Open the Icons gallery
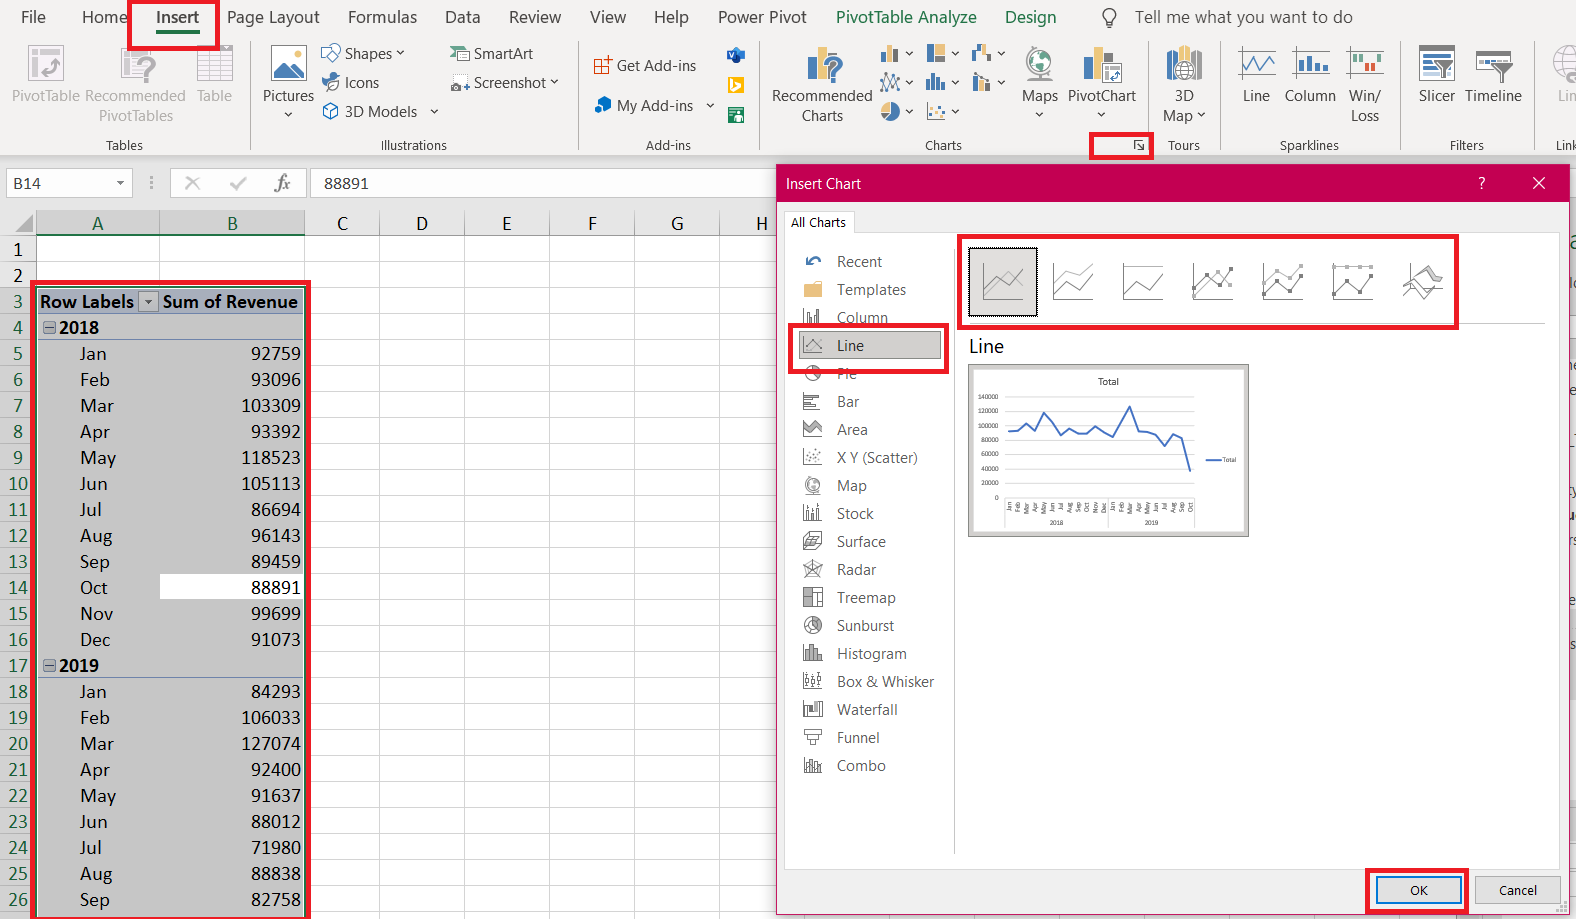 coord(350,82)
